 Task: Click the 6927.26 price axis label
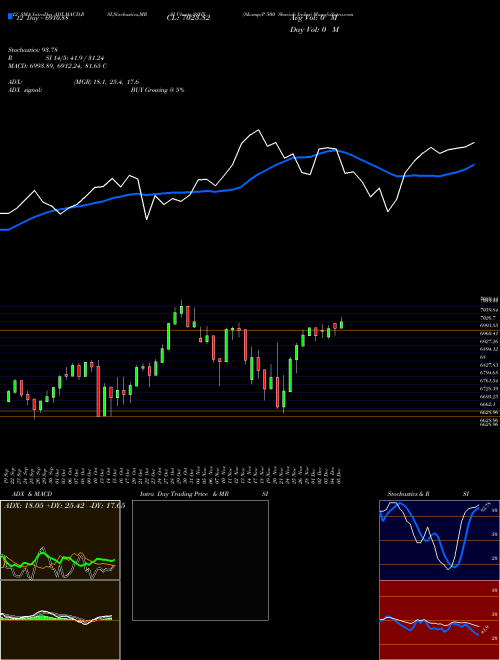[489, 341]
